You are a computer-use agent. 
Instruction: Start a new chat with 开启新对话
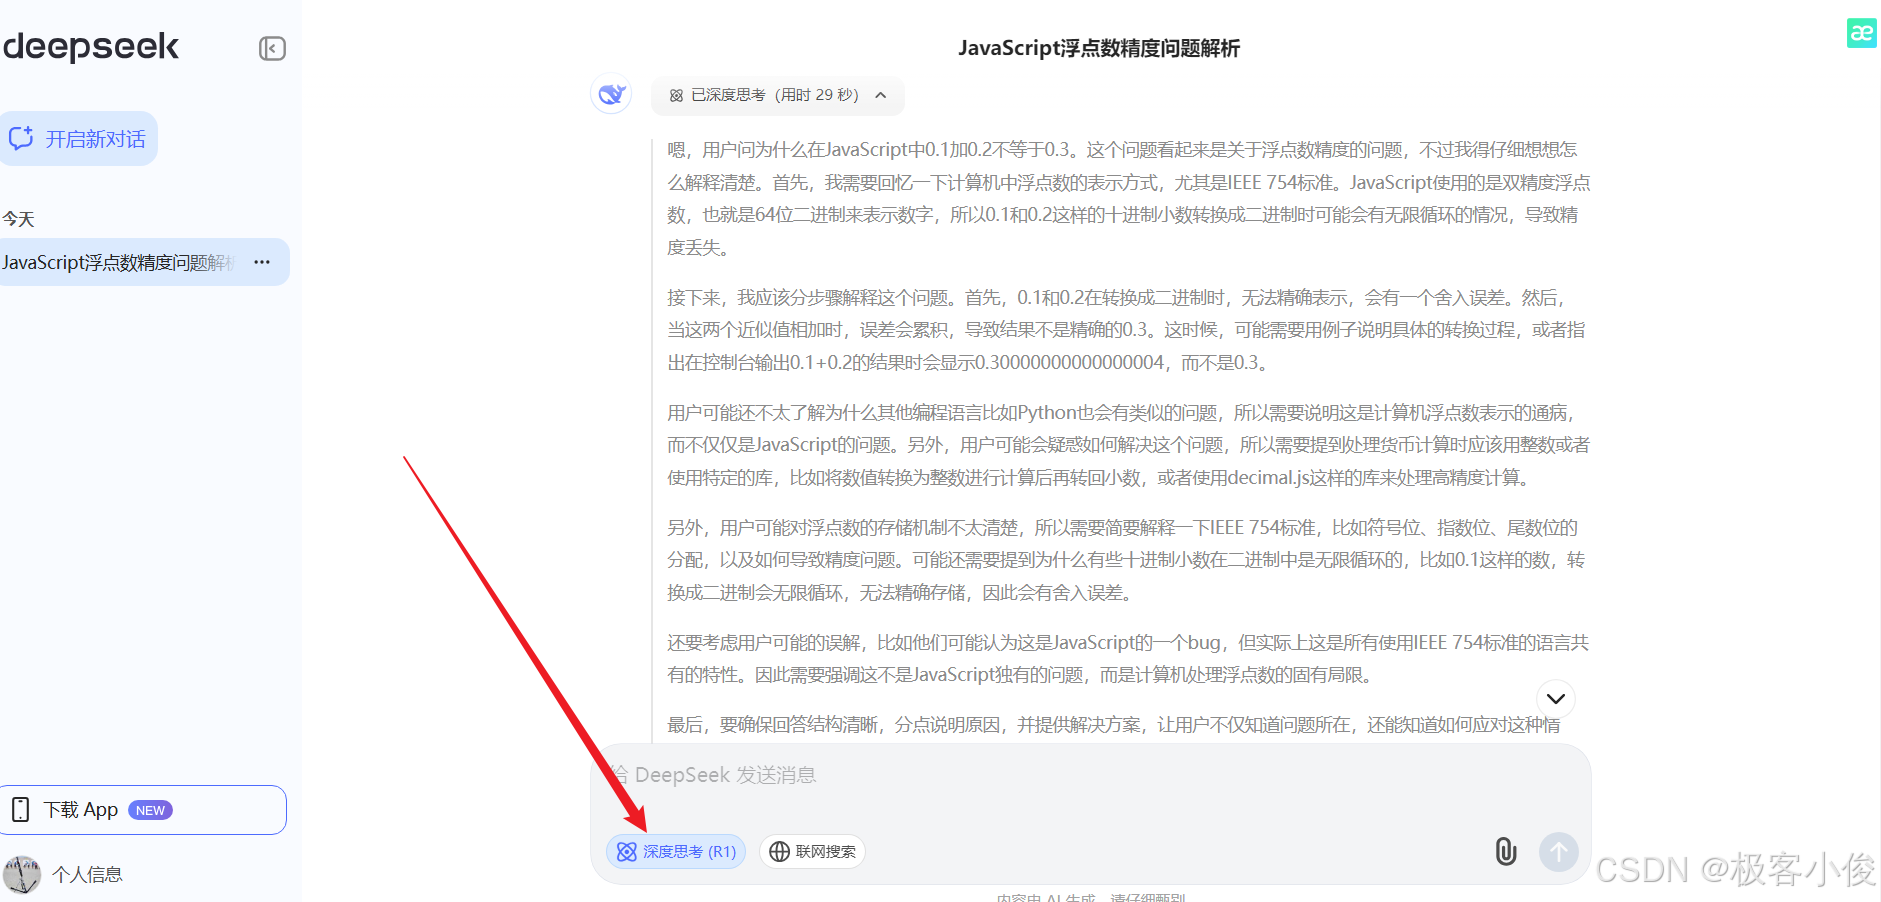[78, 138]
